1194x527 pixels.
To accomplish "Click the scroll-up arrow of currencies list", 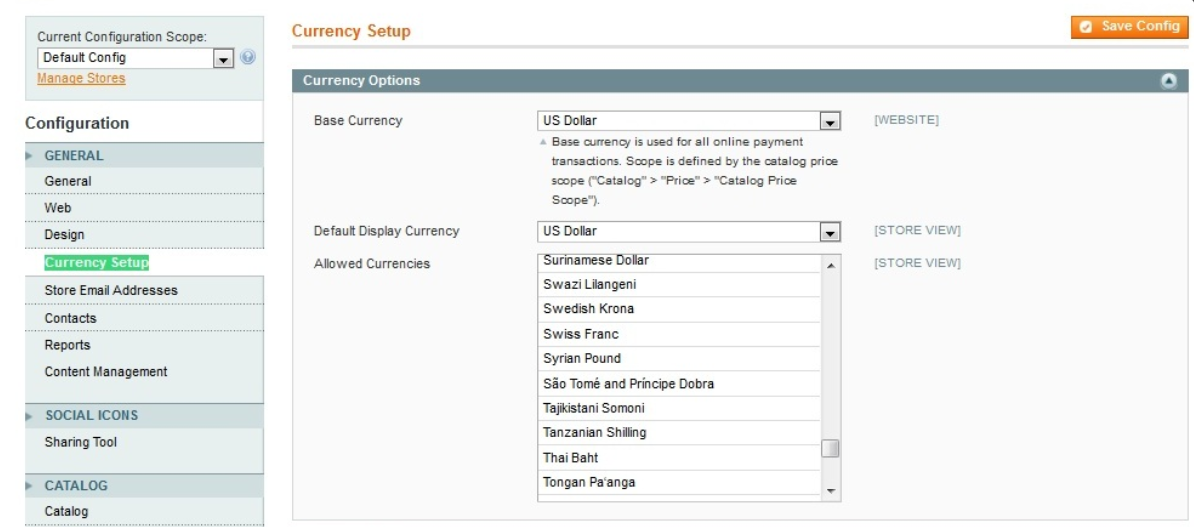I will pos(830,265).
